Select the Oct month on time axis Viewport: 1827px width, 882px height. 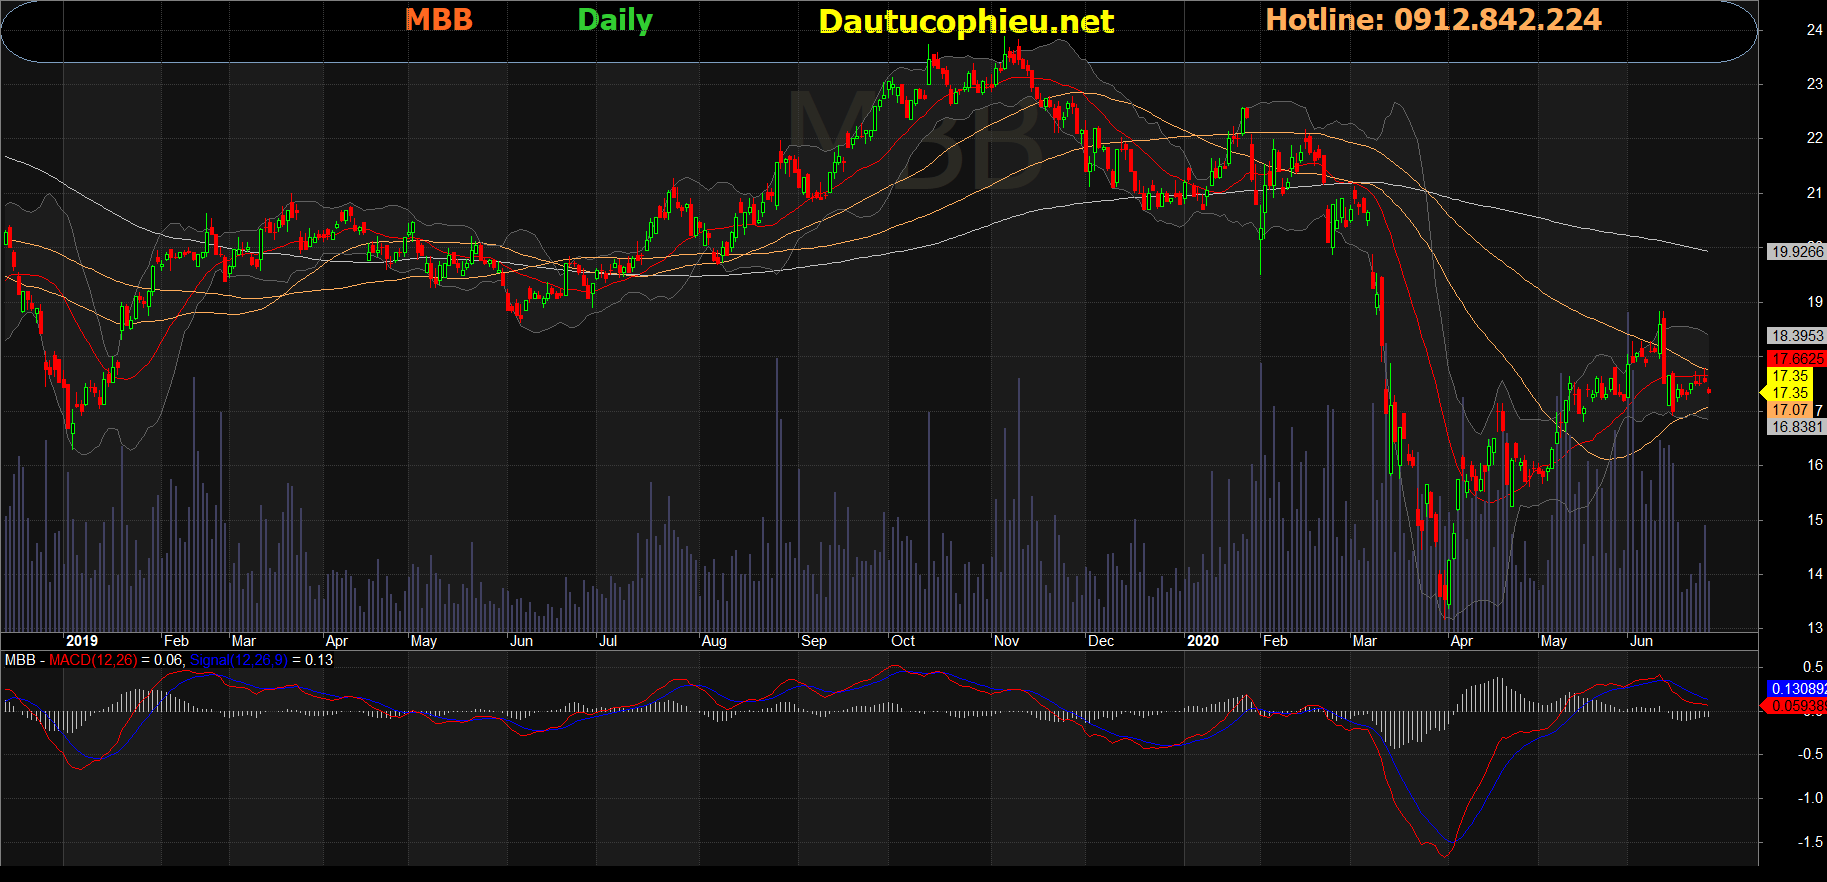[903, 641]
